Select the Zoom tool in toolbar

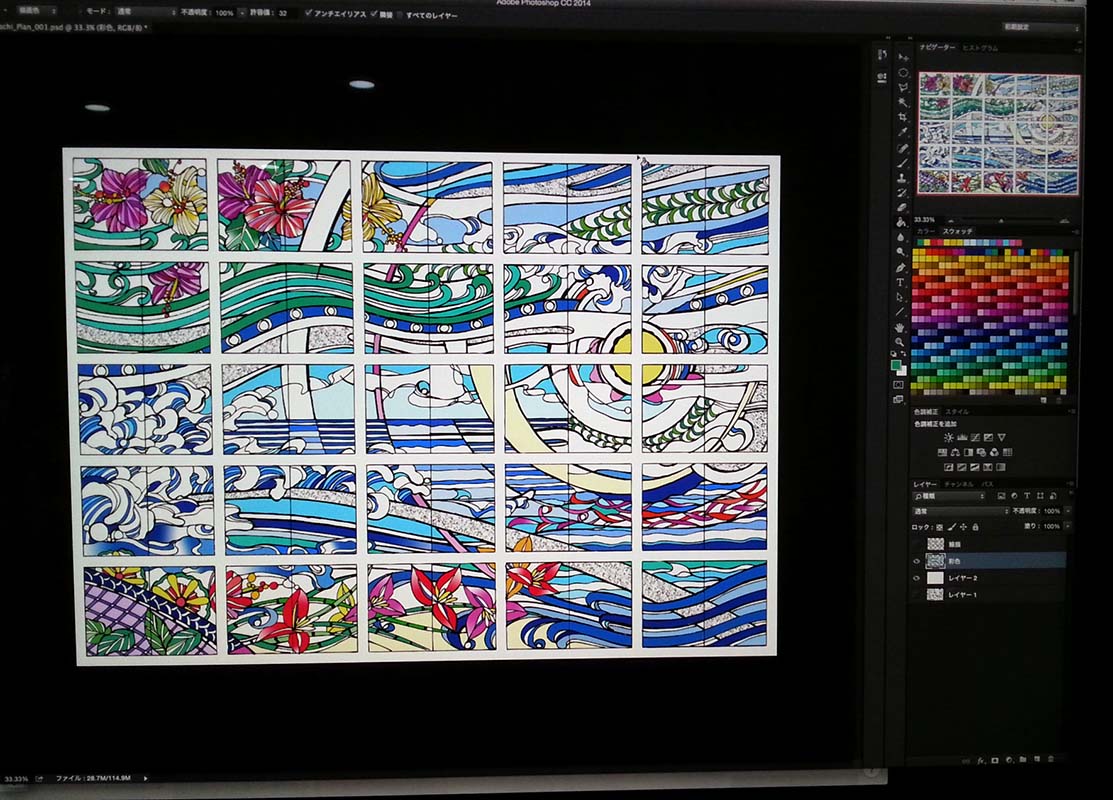coord(901,342)
